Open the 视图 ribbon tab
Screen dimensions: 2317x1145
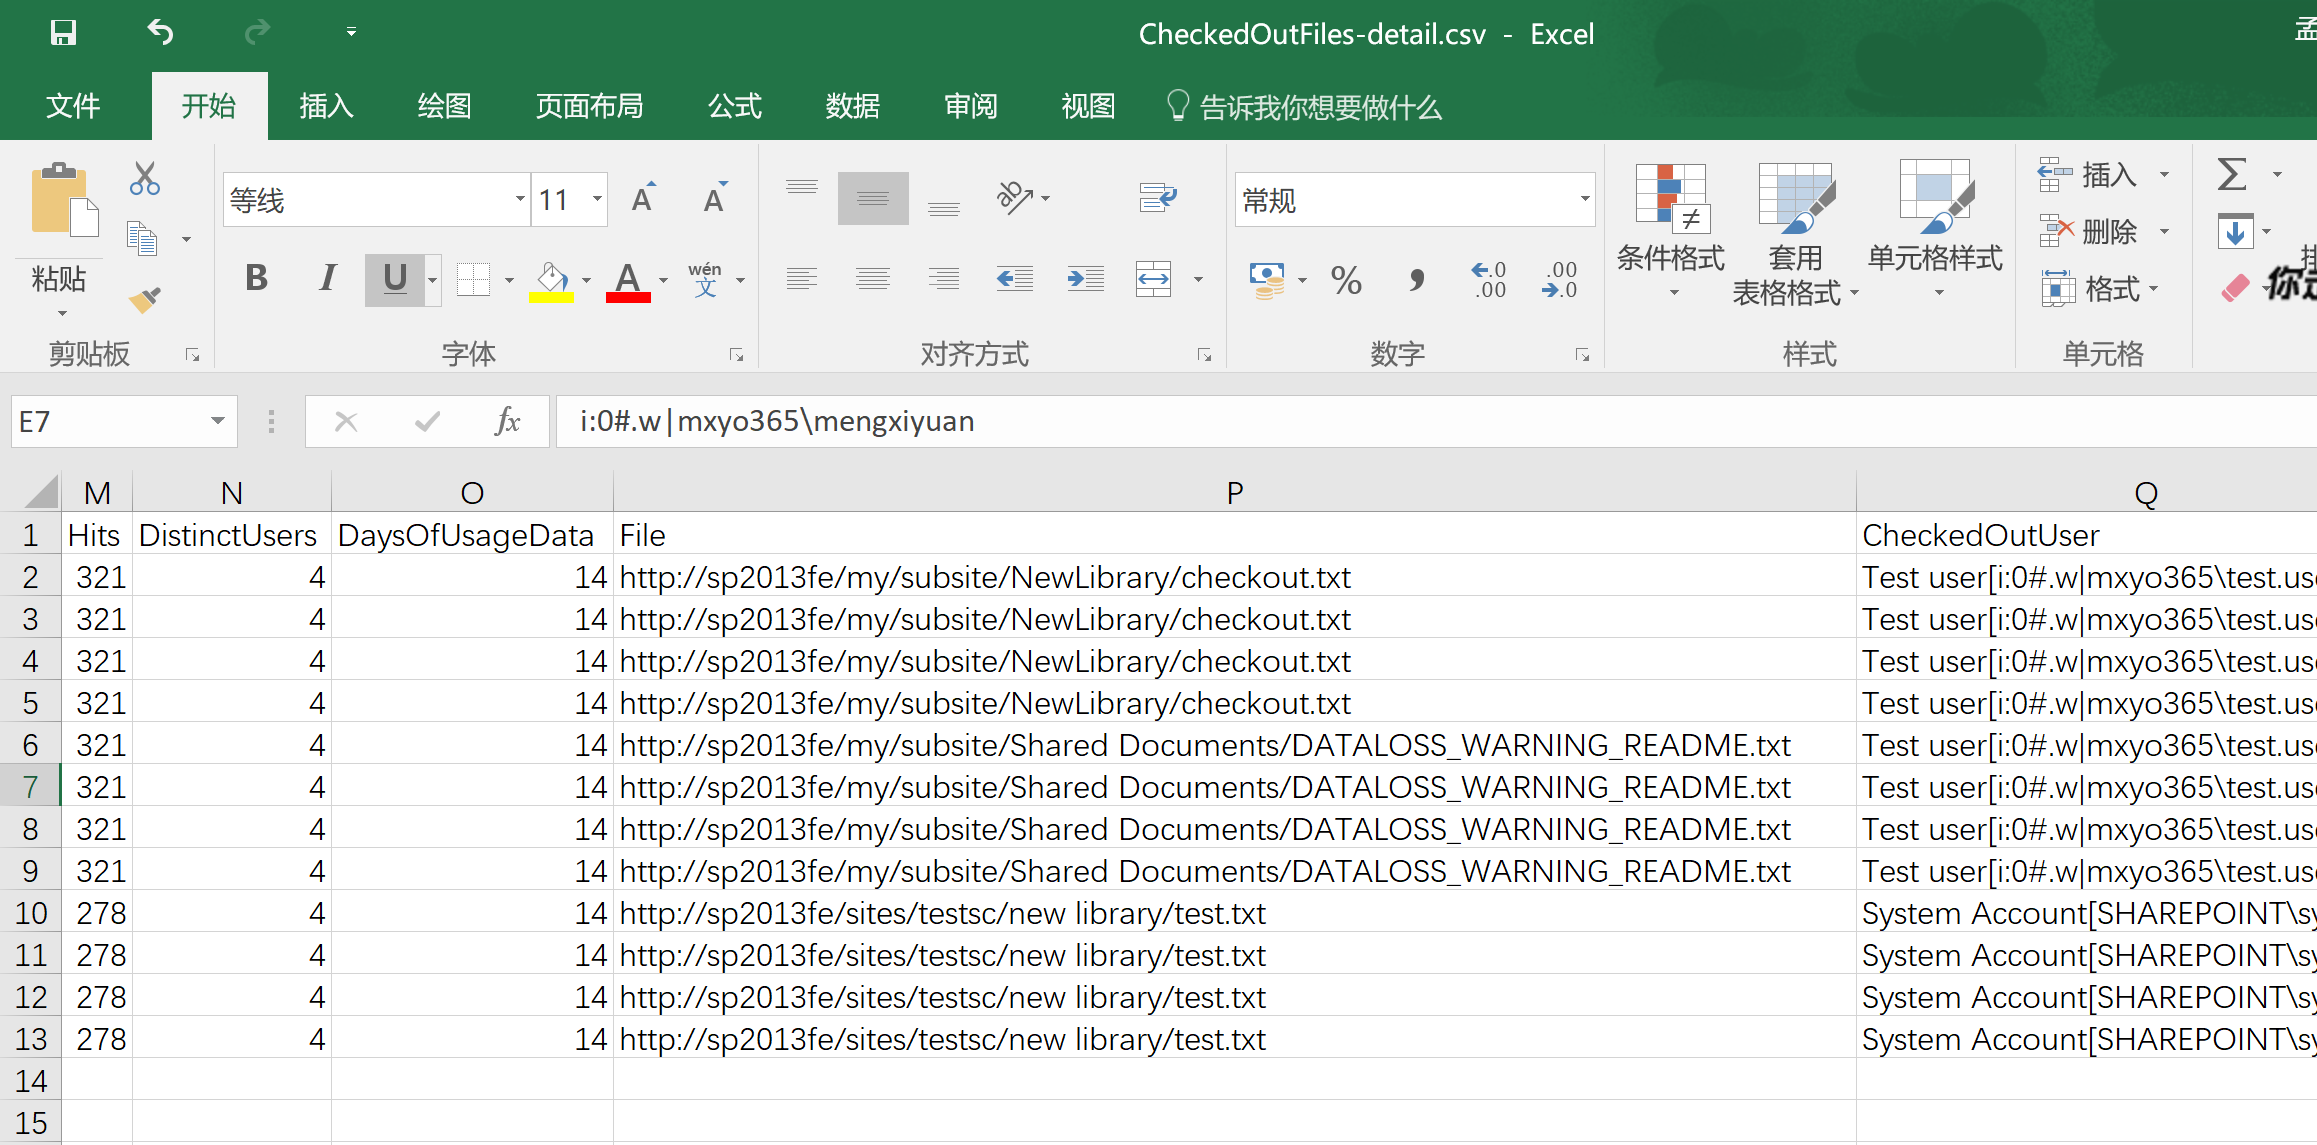click(1088, 106)
